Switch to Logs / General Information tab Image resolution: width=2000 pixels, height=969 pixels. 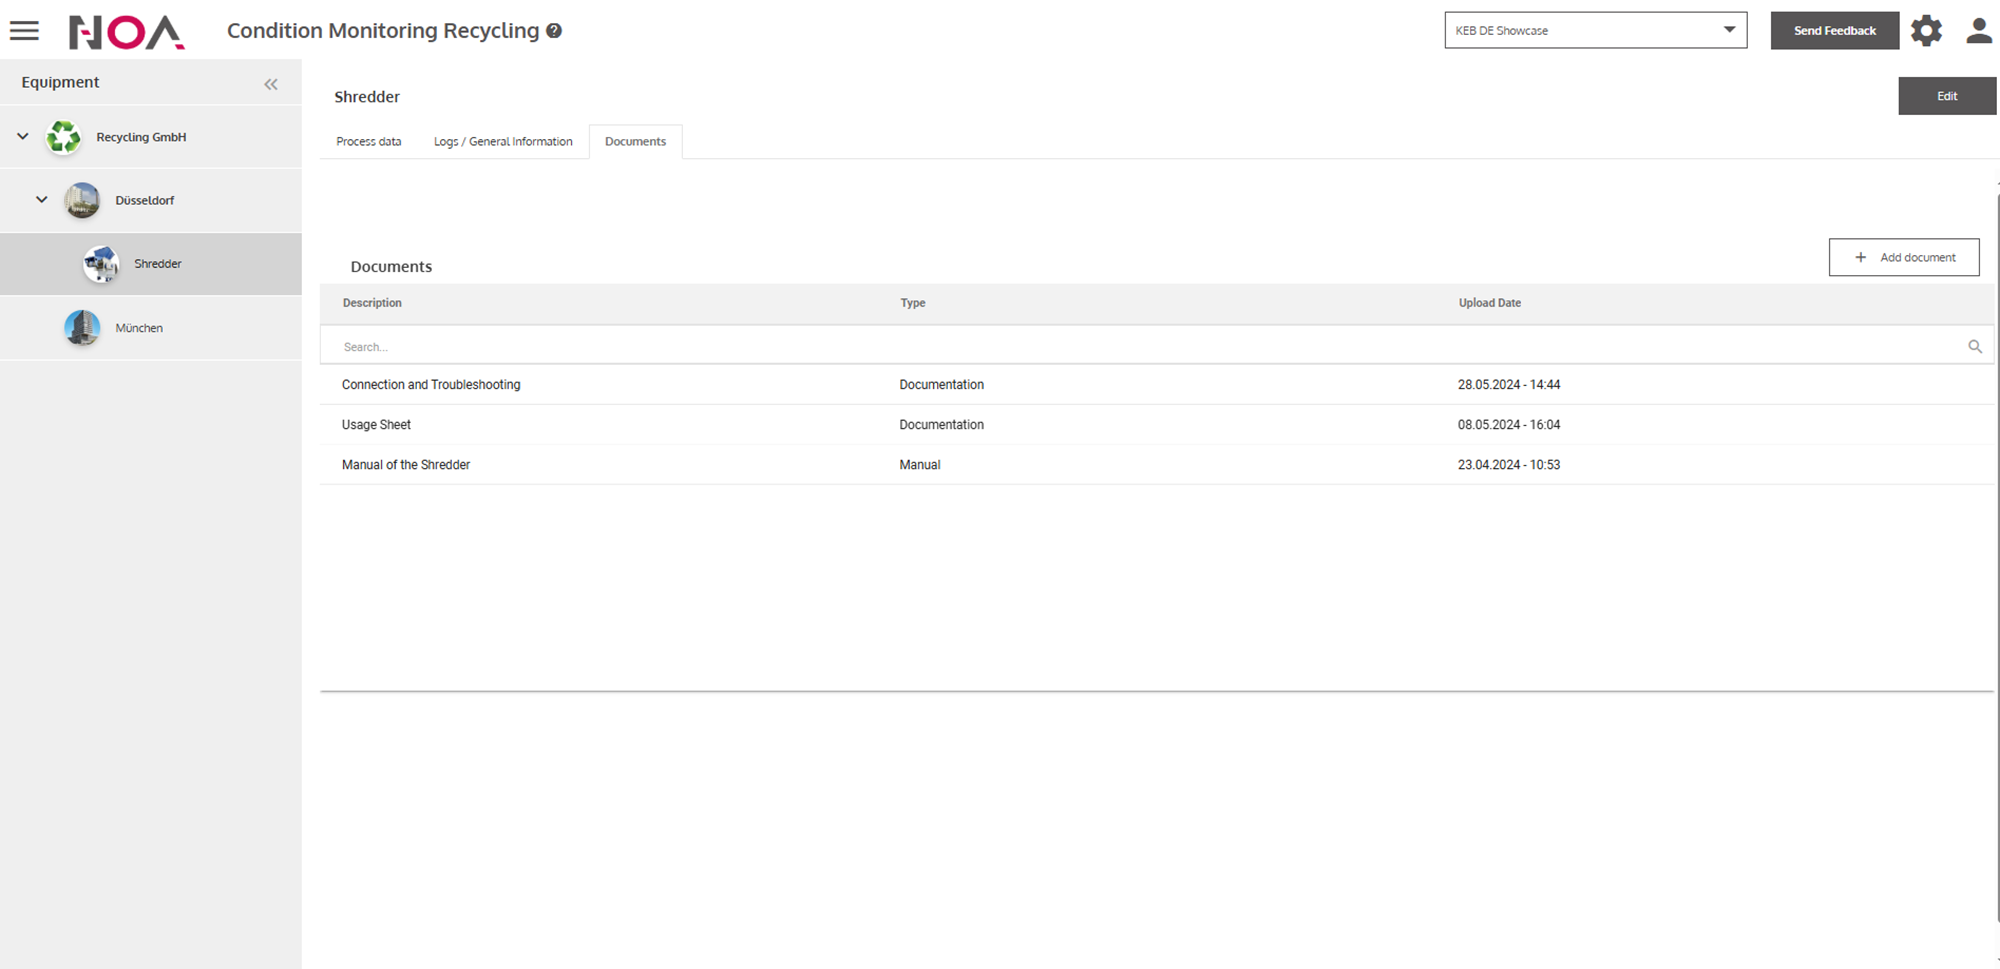[x=503, y=142]
